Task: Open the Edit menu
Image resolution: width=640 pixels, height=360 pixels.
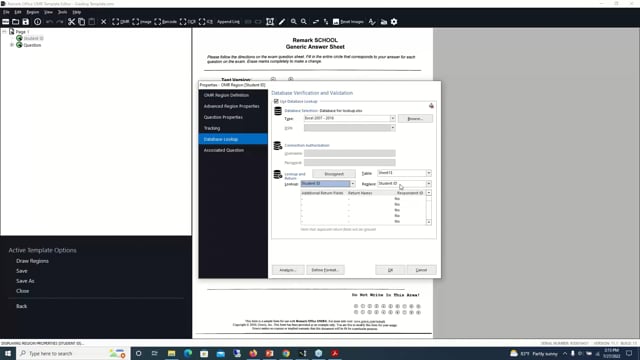Action: pyautogui.click(x=18, y=12)
